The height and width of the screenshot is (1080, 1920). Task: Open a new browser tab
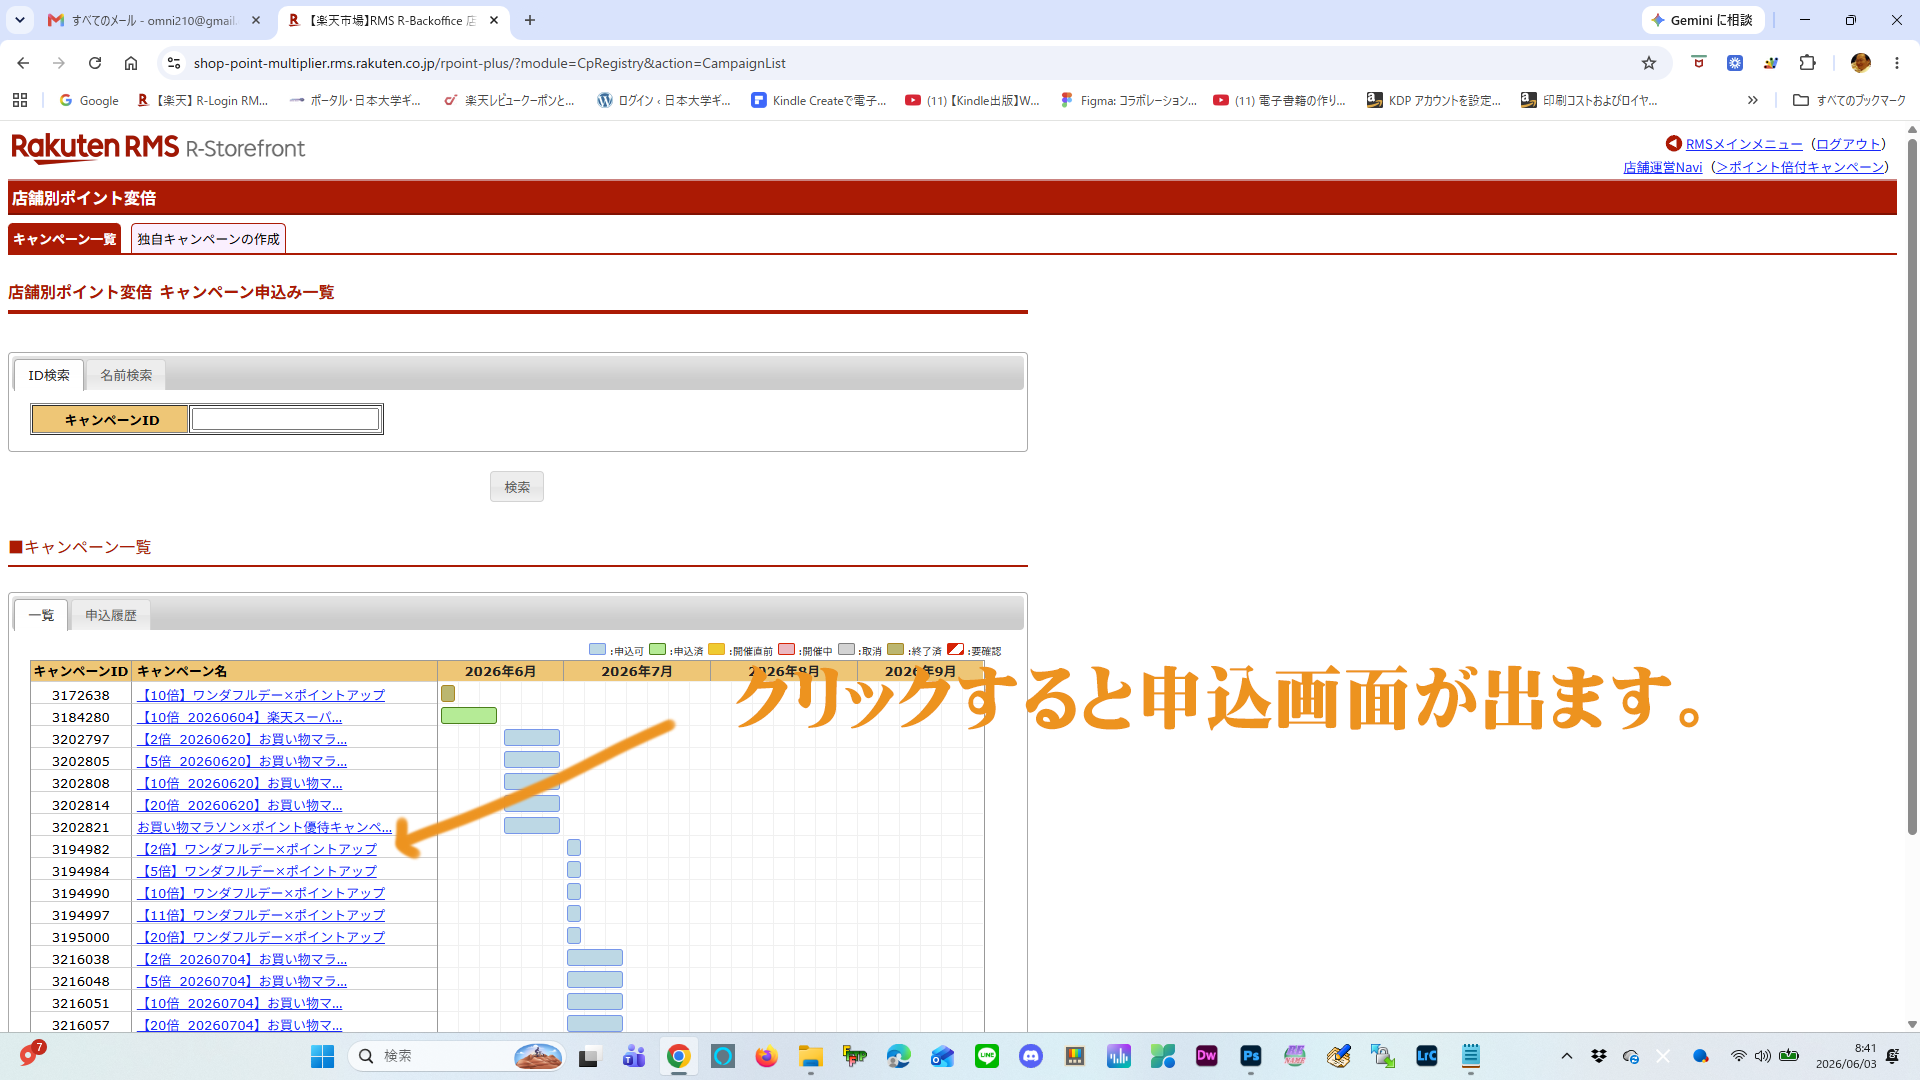coord(530,20)
